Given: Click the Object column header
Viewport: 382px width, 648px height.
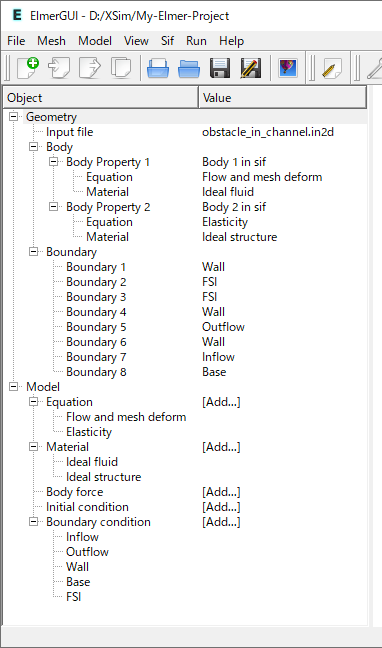Looking at the screenshot, I should coord(101,98).
